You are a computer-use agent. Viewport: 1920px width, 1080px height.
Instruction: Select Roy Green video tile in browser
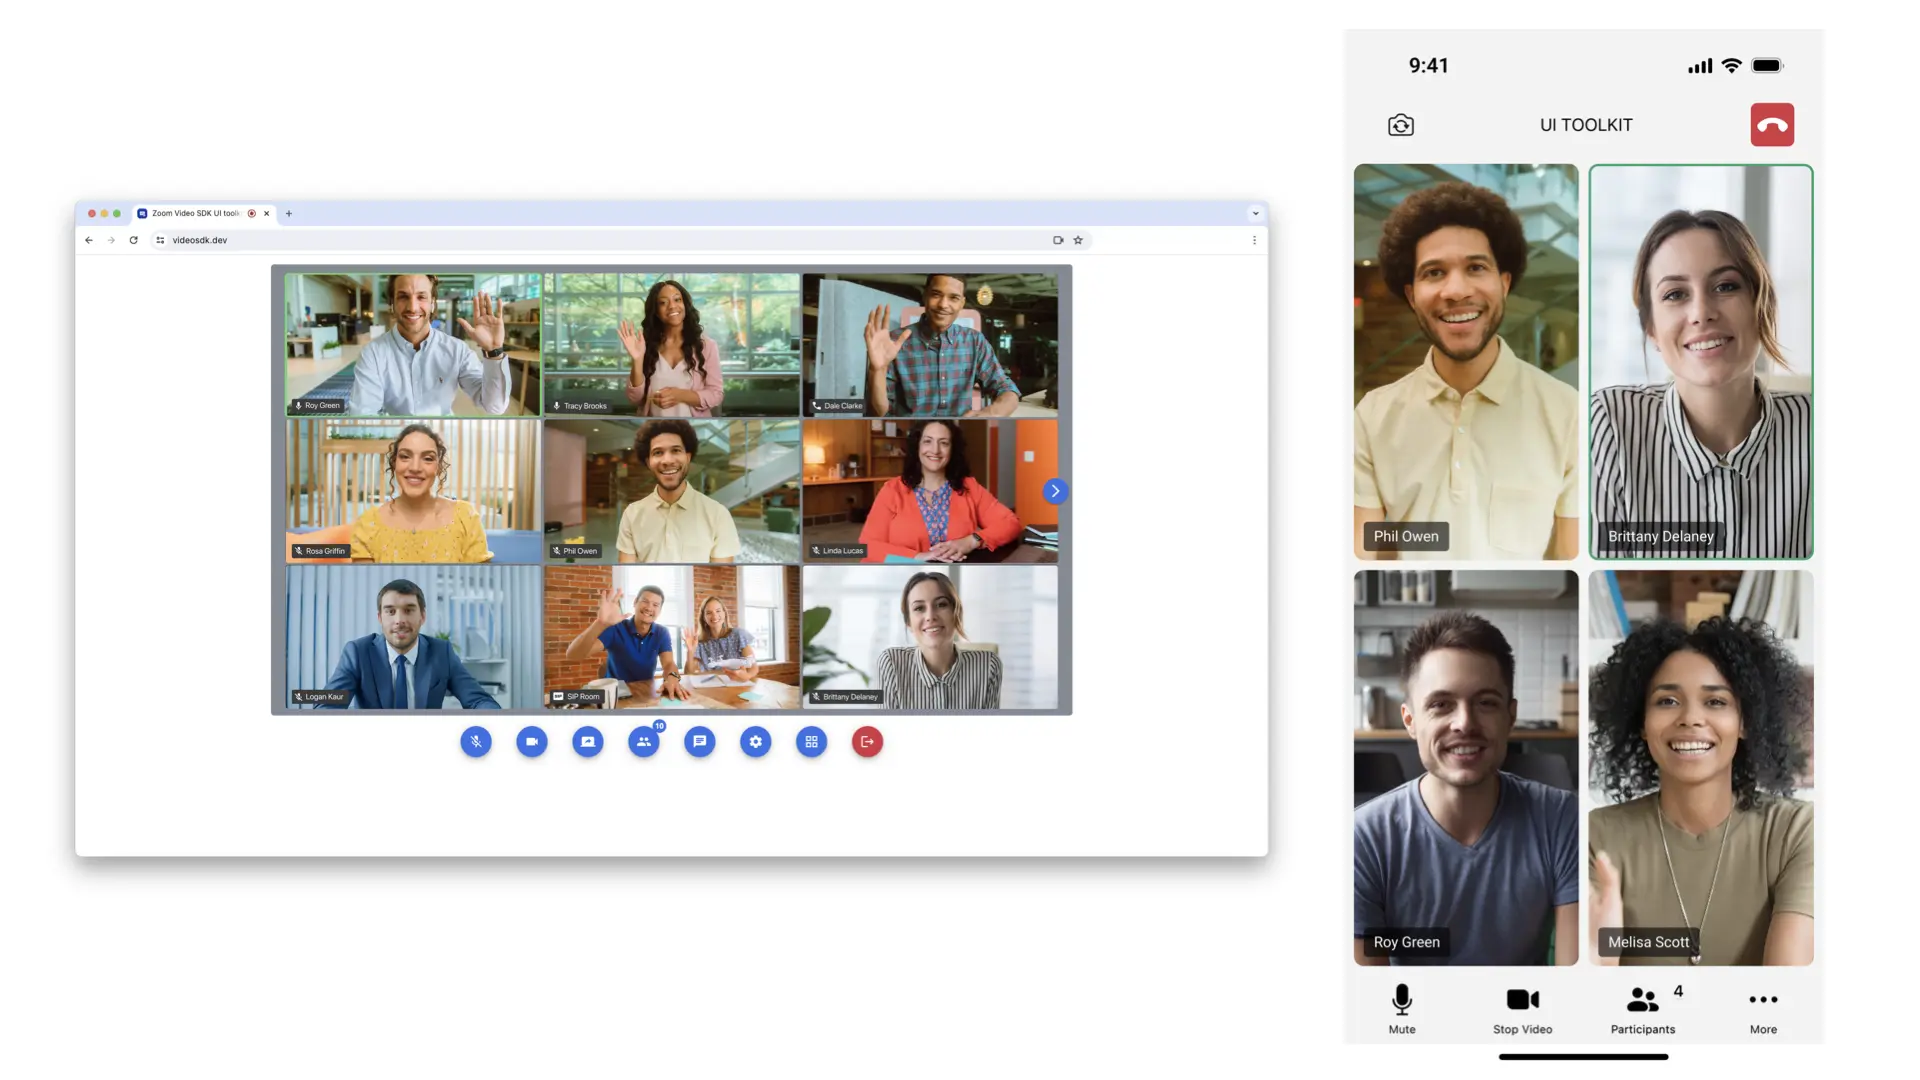pos(413,345)
